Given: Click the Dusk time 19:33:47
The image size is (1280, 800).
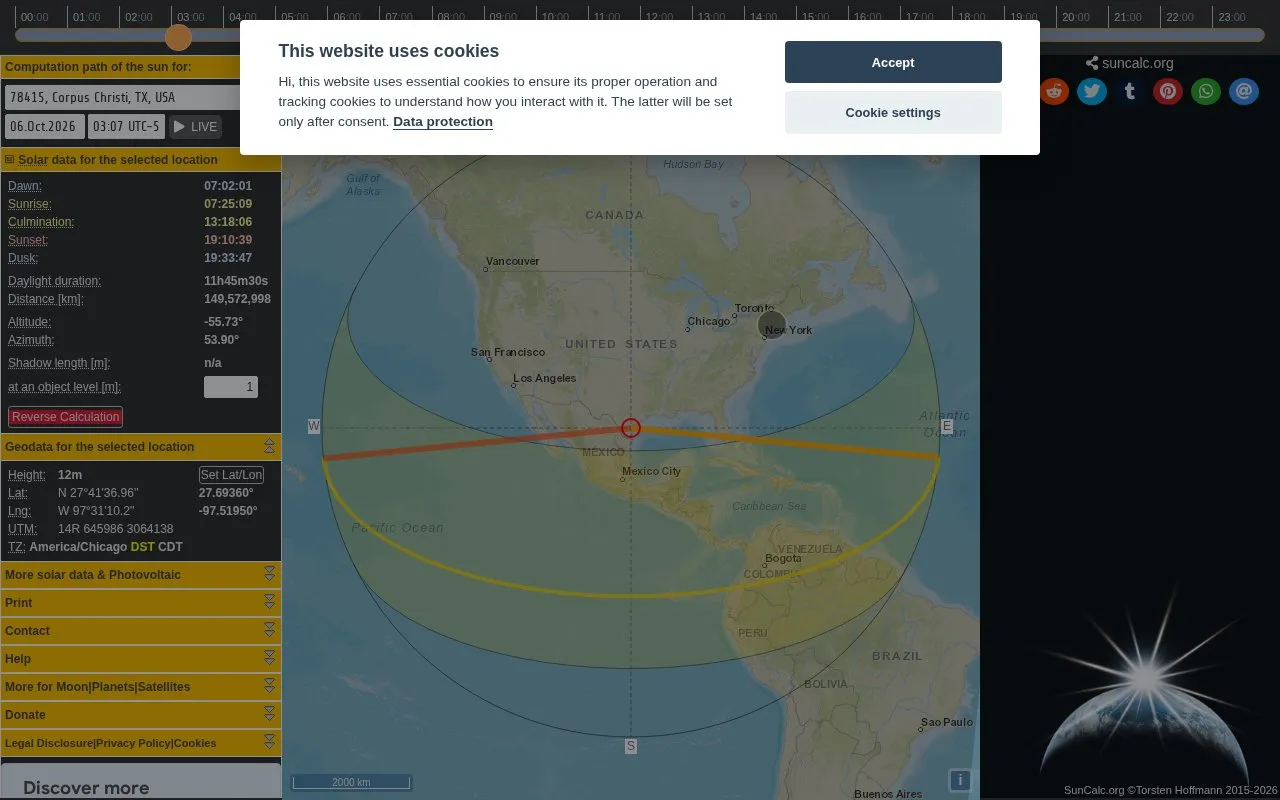Looking at the screenshot, I should [x=228, y=258].
